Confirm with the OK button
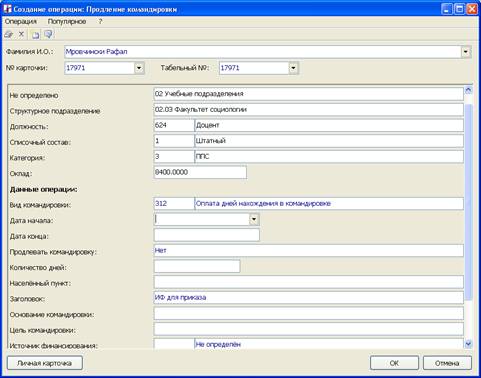Screen dimensions: 481x378 click(394, 363)
